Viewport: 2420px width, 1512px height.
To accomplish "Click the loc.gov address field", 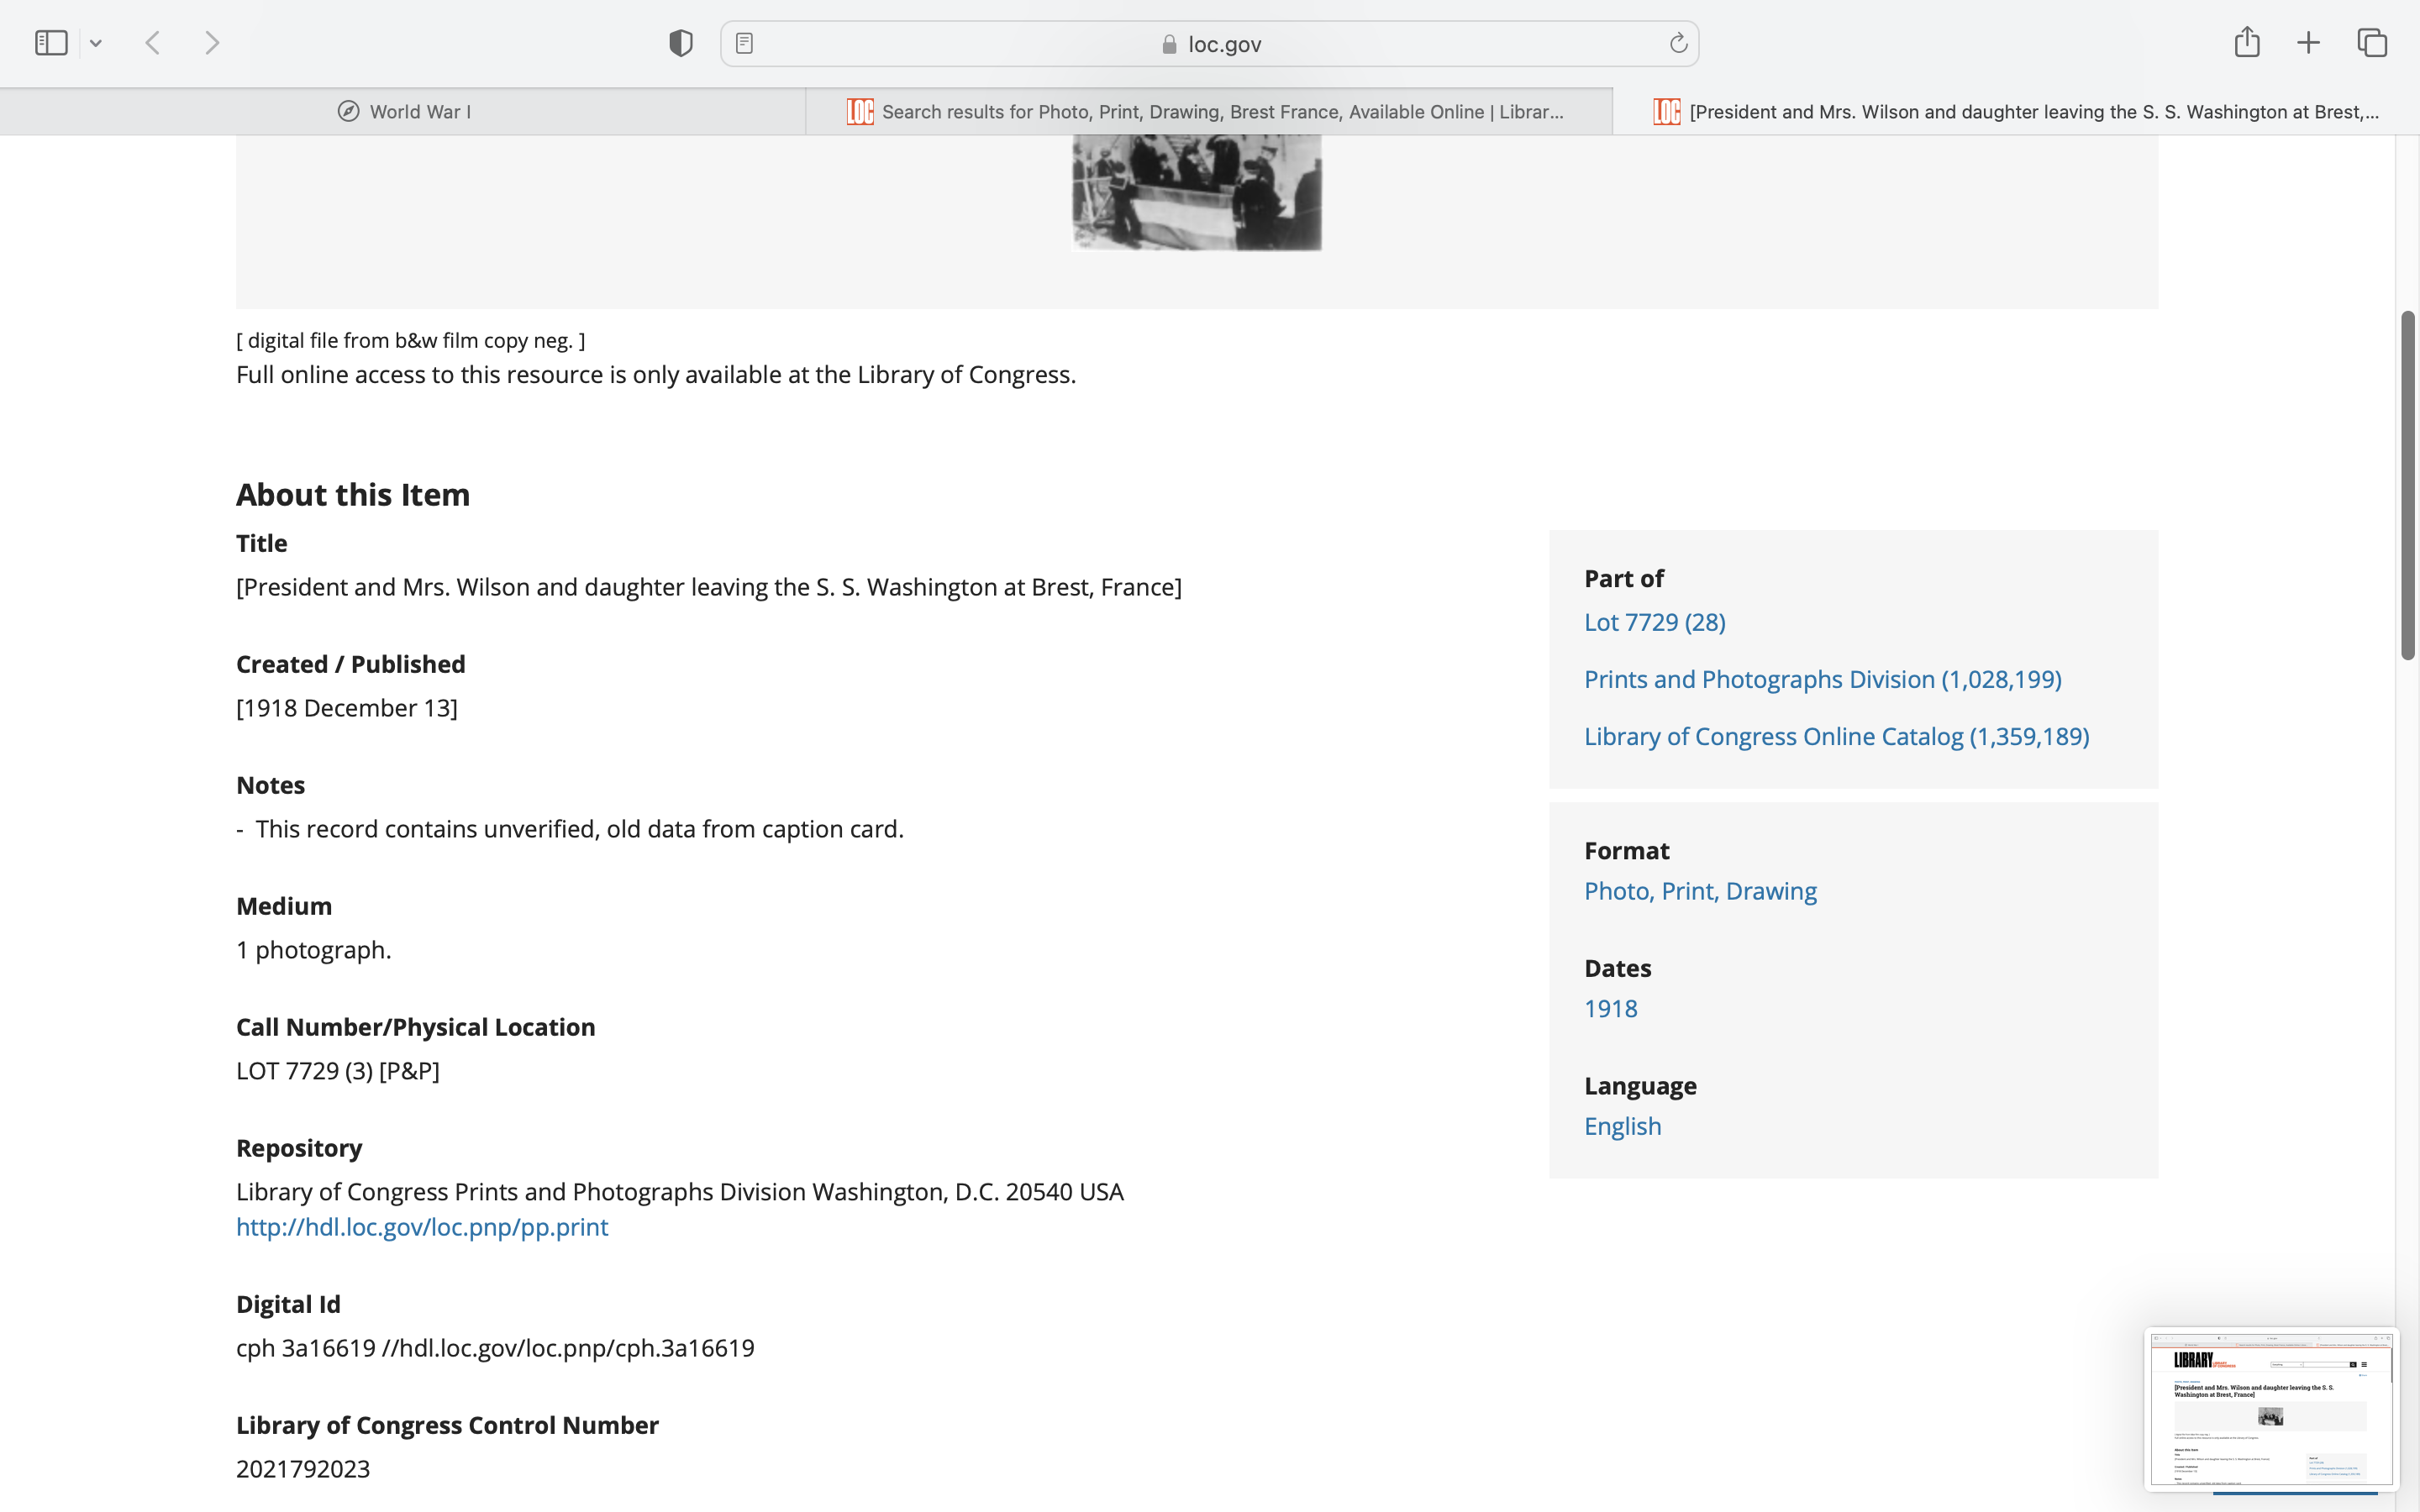I will [1210, 44].
